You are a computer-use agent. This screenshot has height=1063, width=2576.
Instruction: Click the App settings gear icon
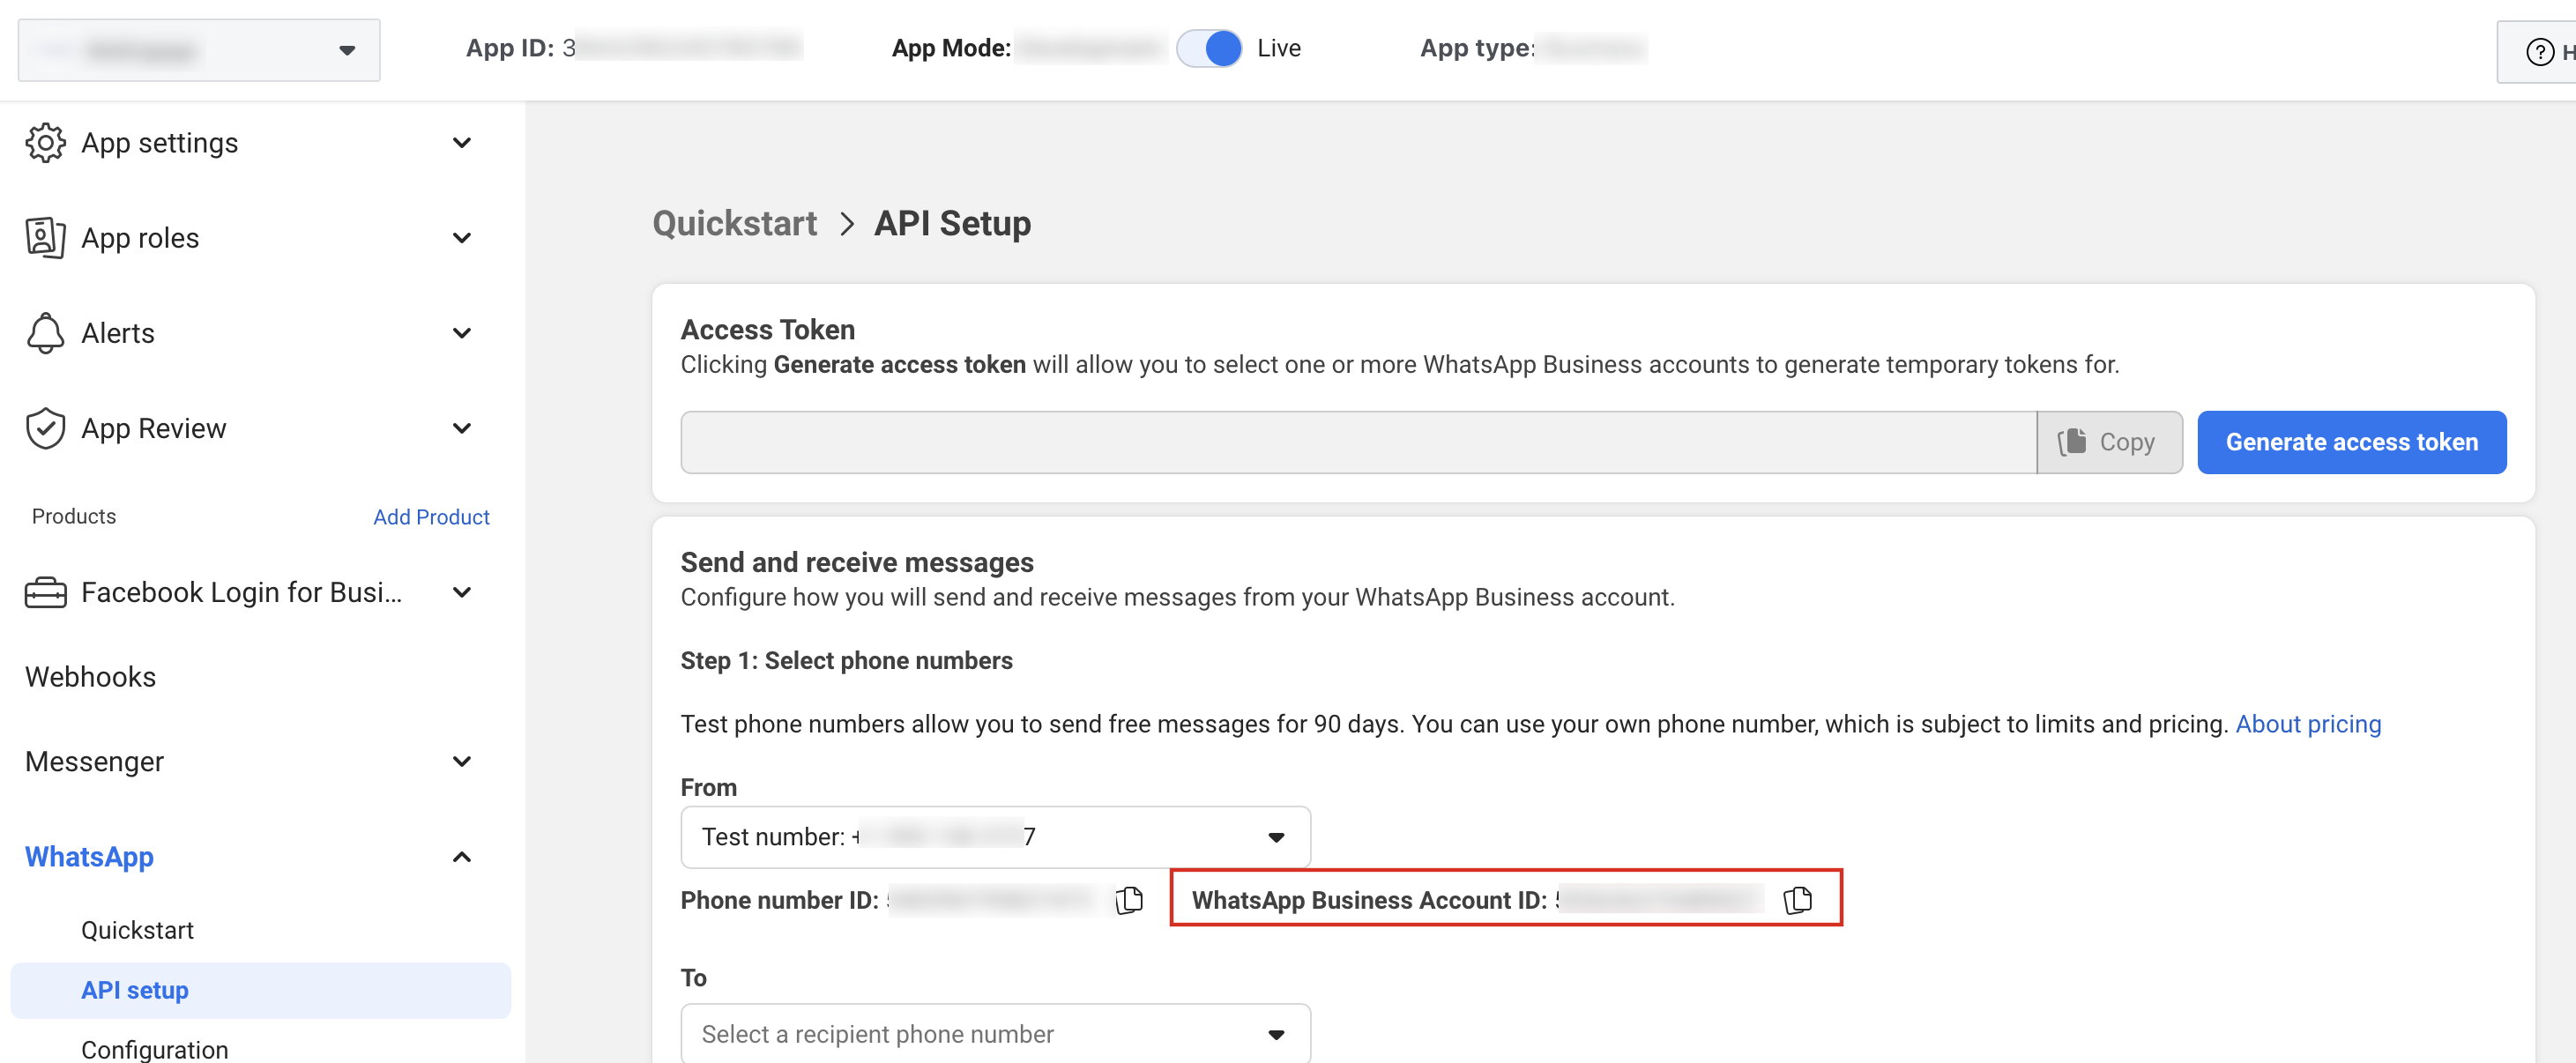pyautogui.click(x=45, y=143)
